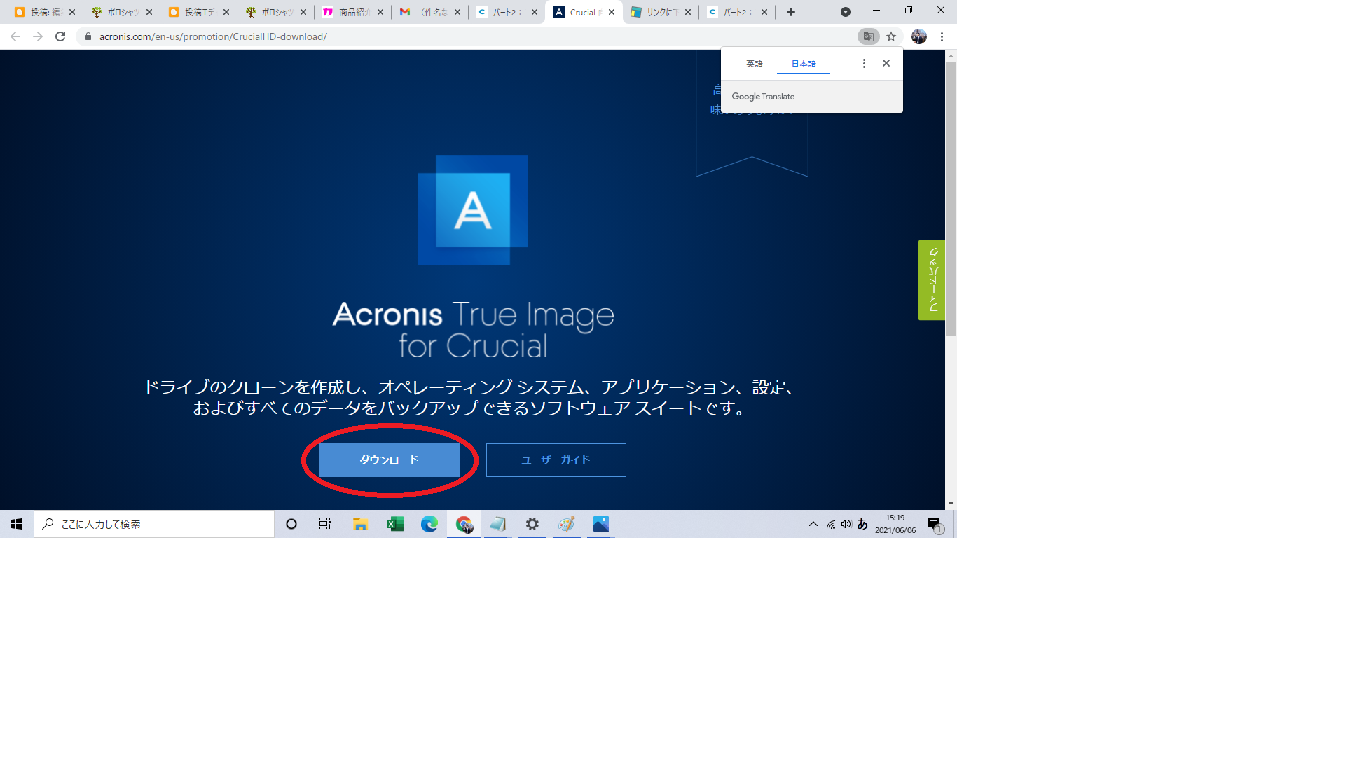
Task: Open translate popup options (three dots)
Action: 864,63
